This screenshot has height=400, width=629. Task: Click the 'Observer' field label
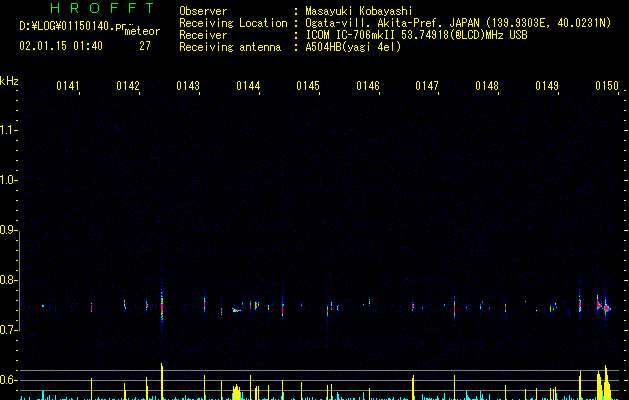(x=203, y=11)
